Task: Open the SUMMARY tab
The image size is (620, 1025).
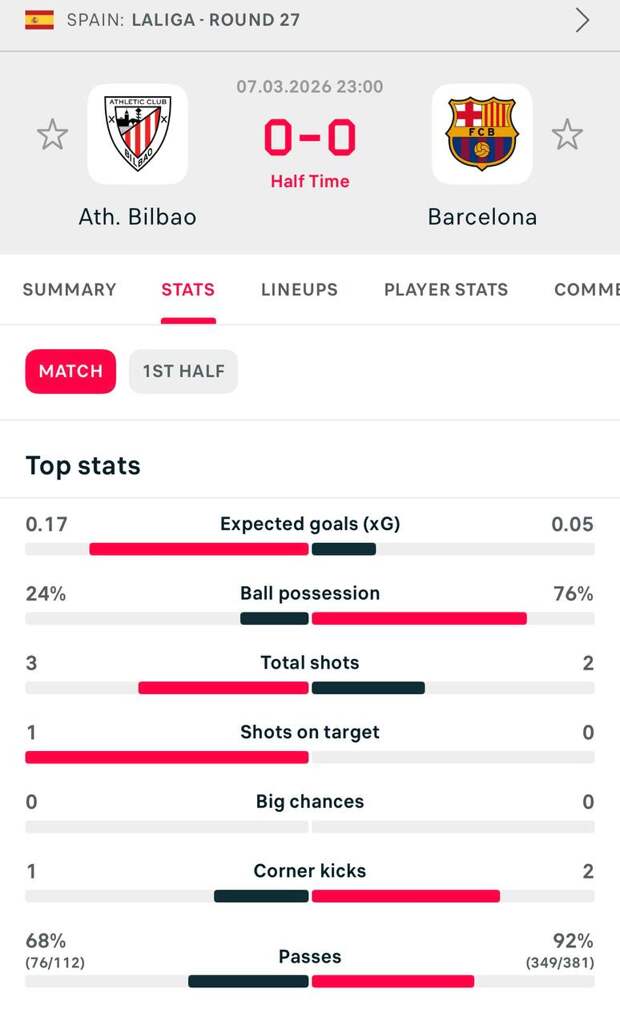Action: (69, 290)
